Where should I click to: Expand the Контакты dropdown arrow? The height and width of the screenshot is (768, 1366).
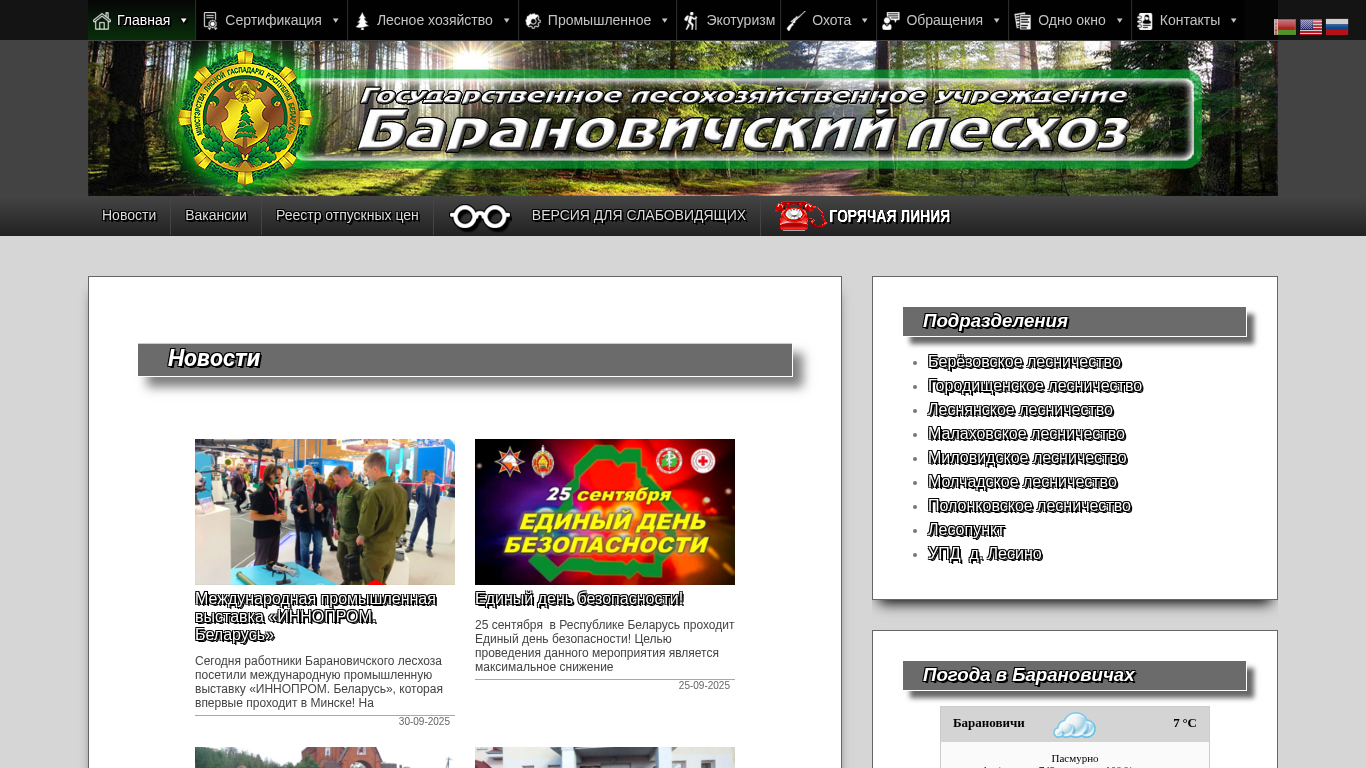pos(1234,20)
